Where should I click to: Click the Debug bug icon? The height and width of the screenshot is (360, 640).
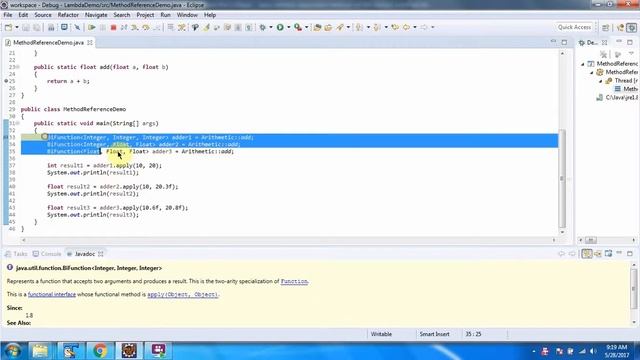[262, 27]
